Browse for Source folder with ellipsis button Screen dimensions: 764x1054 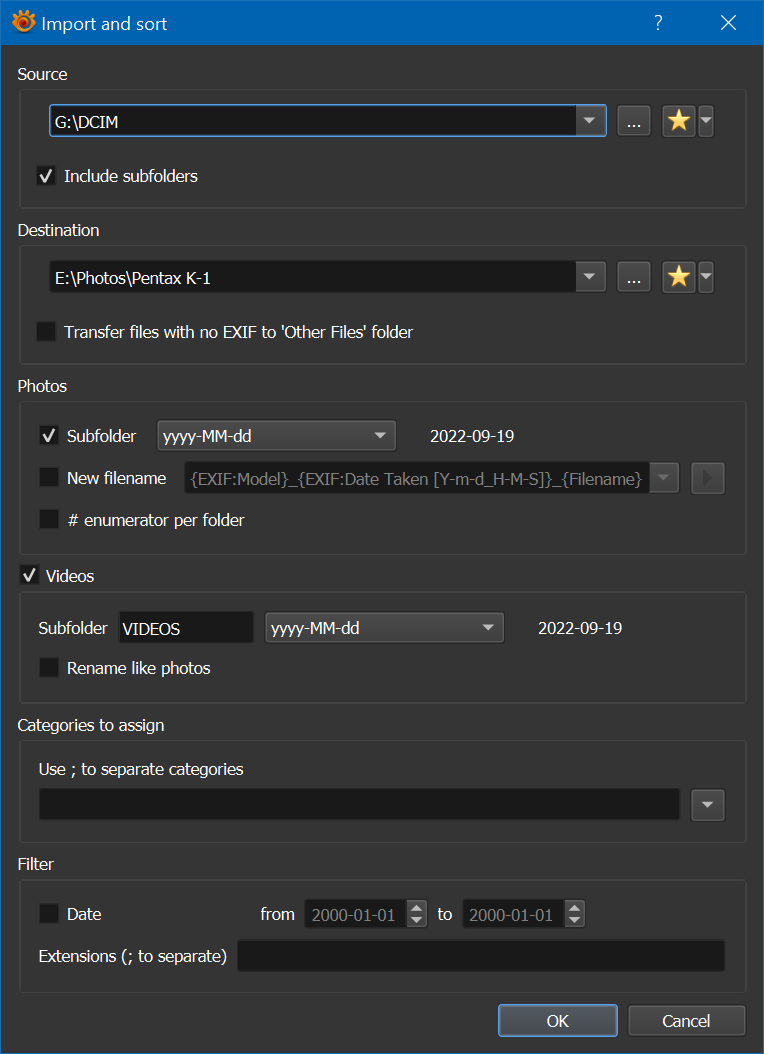(633, 121)
